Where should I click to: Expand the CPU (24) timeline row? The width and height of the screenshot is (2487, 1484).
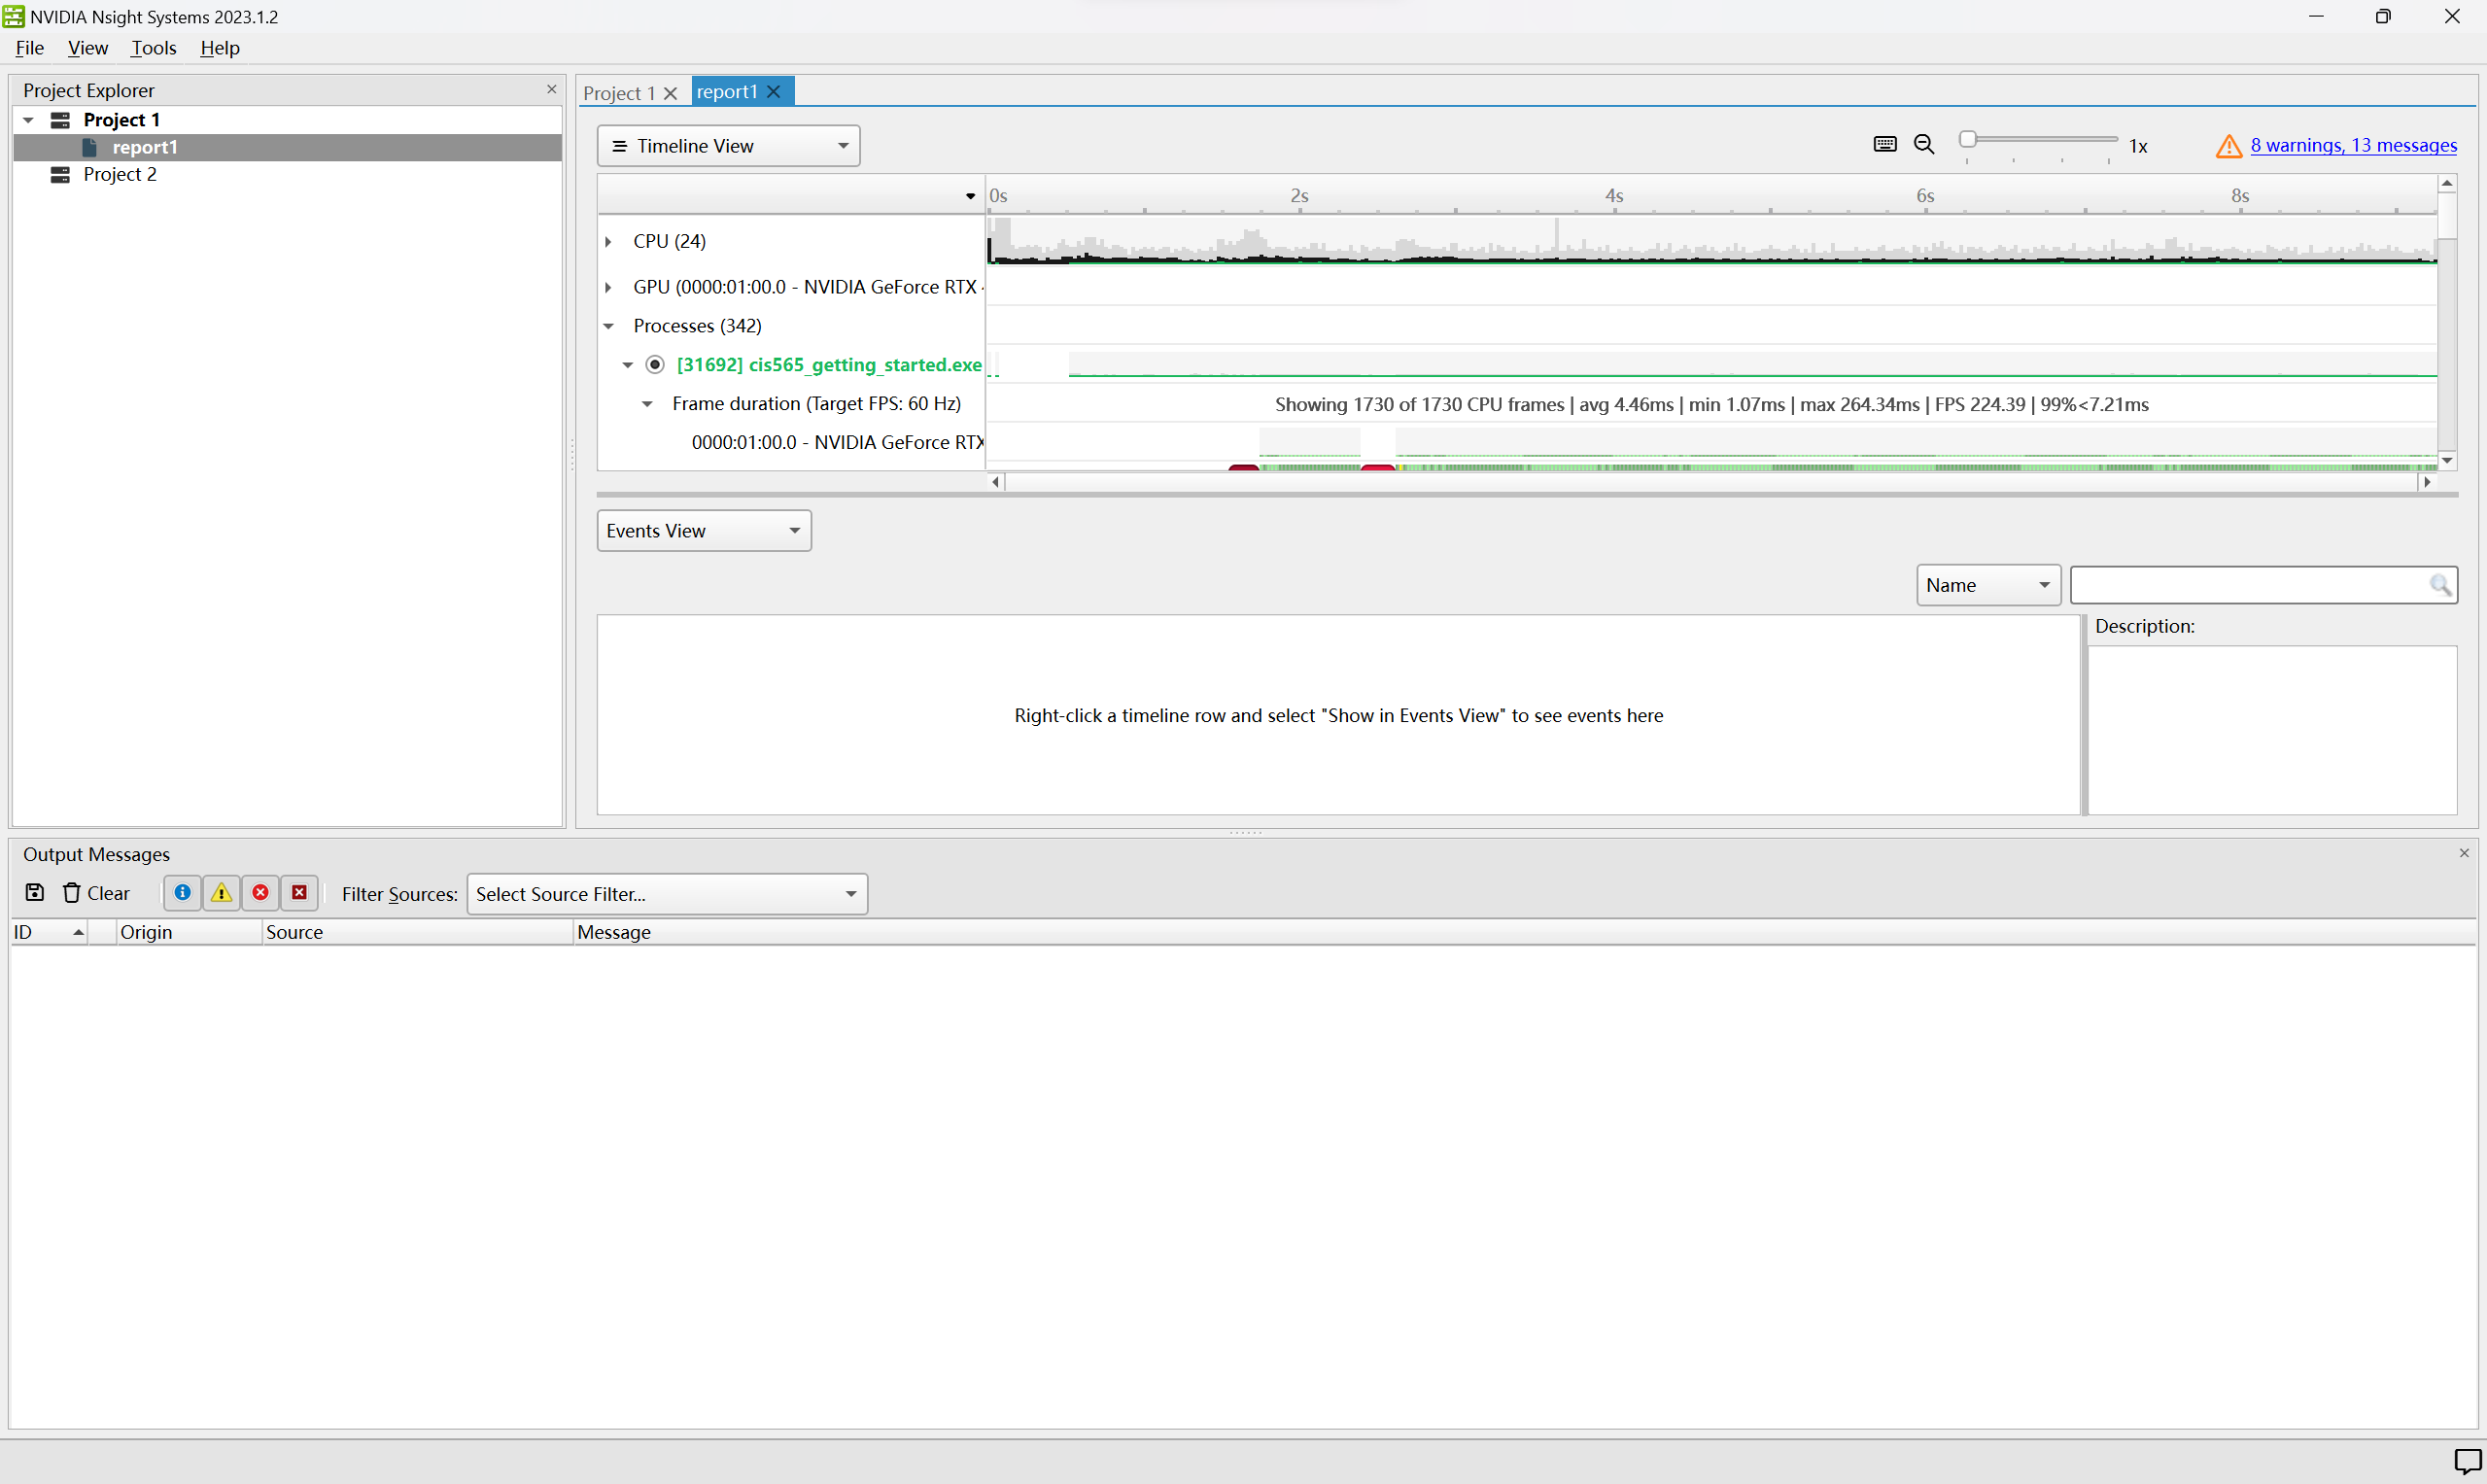point(608,241)
